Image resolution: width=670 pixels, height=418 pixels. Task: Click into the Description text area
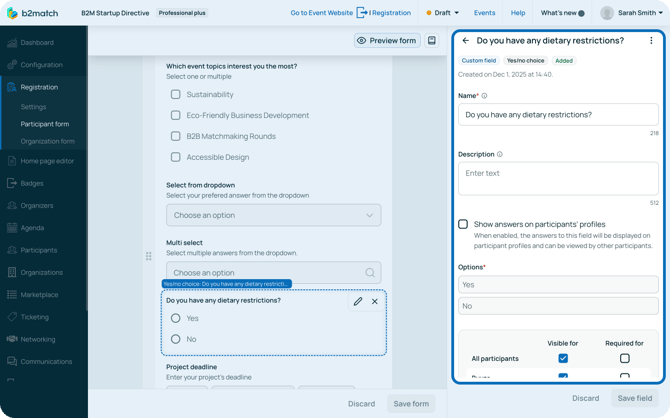(x=558, y=179)
